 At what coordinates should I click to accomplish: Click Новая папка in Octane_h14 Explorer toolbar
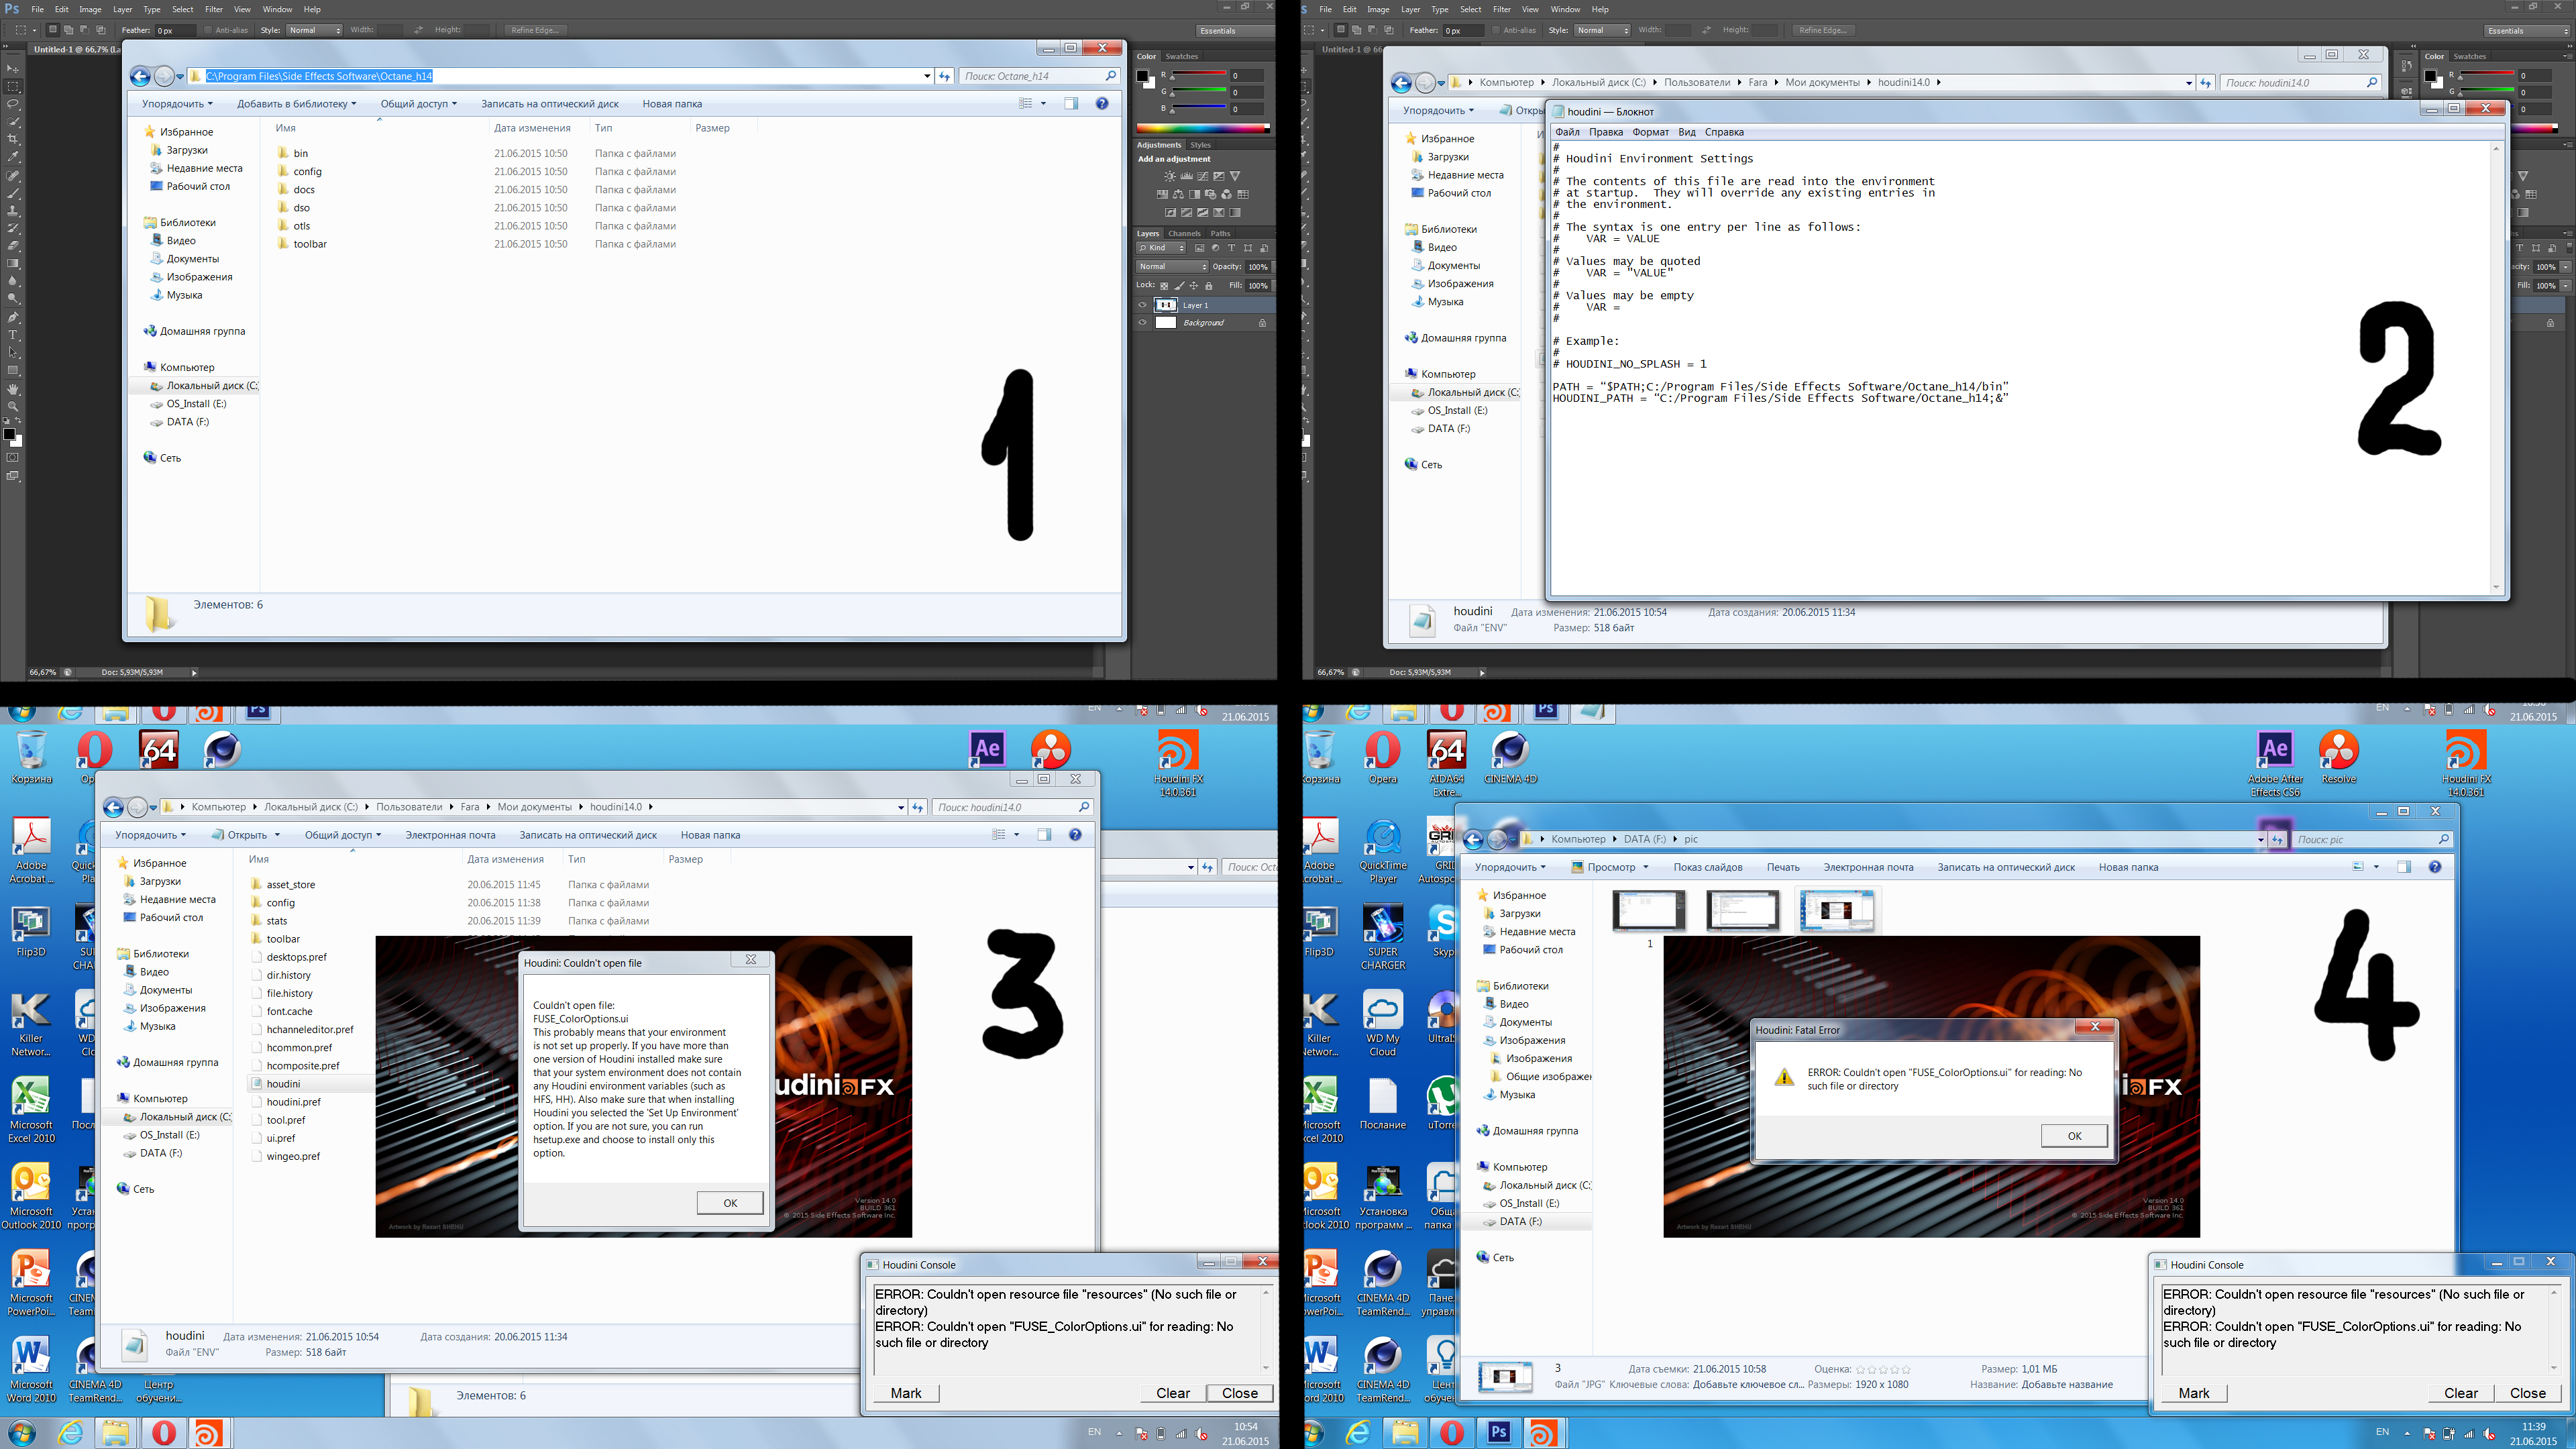[672, 104]
